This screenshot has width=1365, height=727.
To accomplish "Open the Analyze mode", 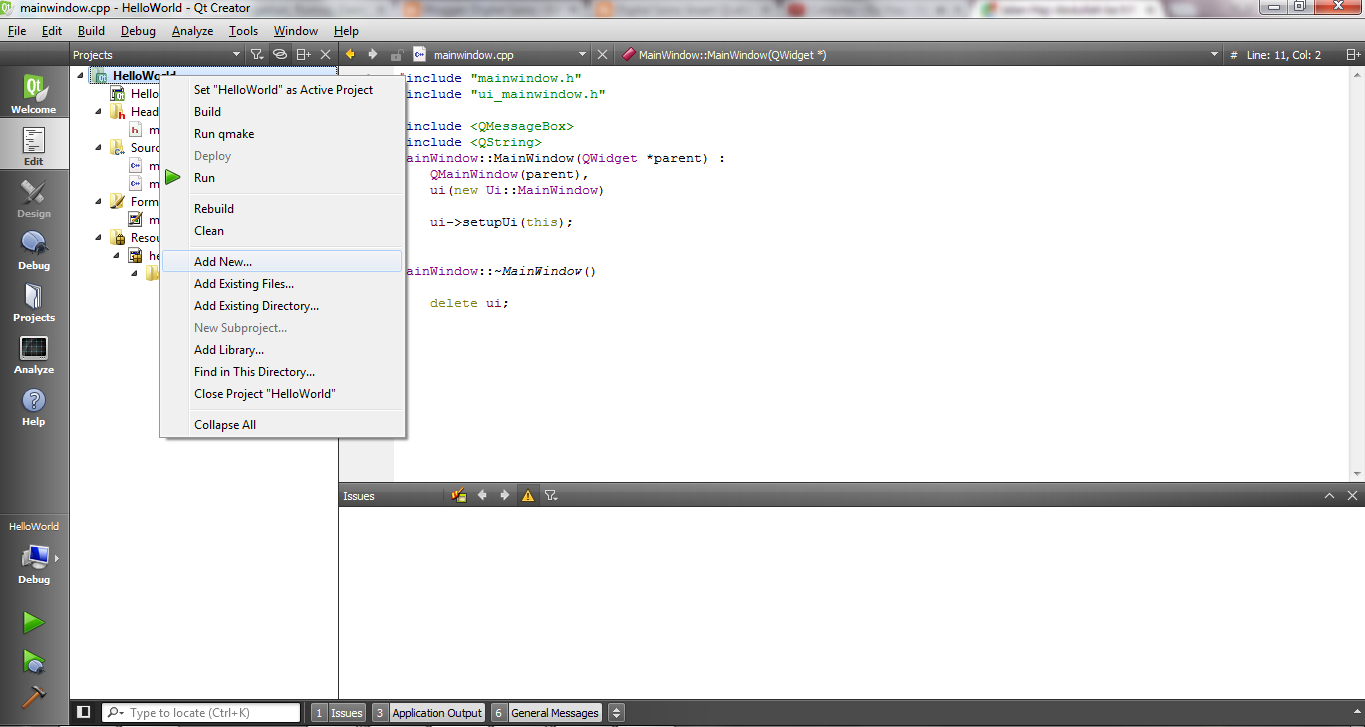I will tap(33, 354).
